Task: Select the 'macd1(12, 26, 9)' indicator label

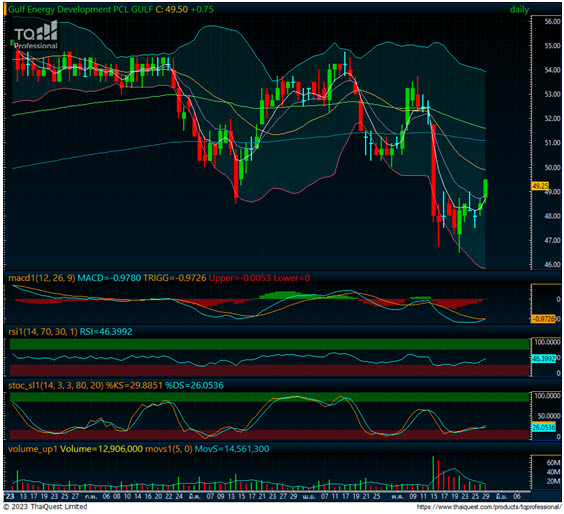Action: point(42,278)
